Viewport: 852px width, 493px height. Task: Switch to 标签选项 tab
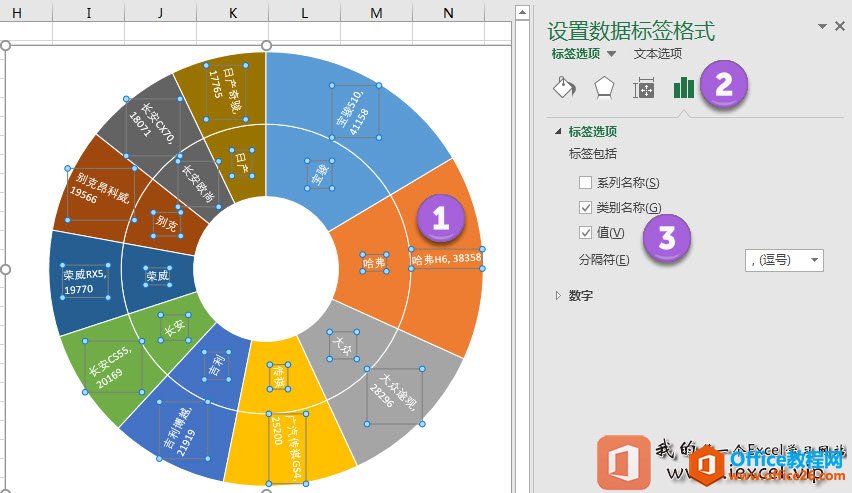pos(576,53)
